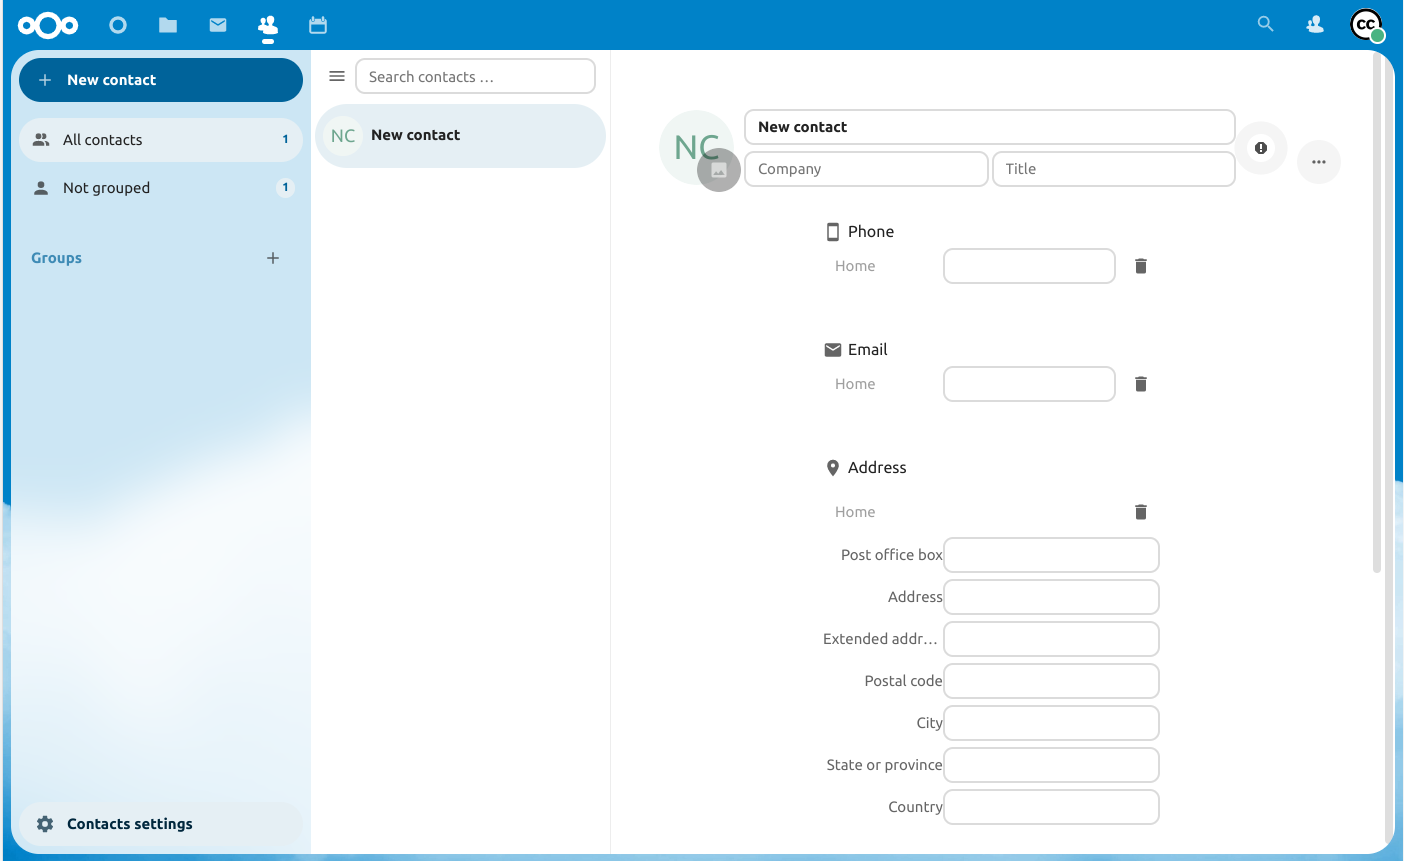The height and width of the screenshot is (861, 1404).
Task: Click the search magnifier in header
Action: coord(1265,24)
